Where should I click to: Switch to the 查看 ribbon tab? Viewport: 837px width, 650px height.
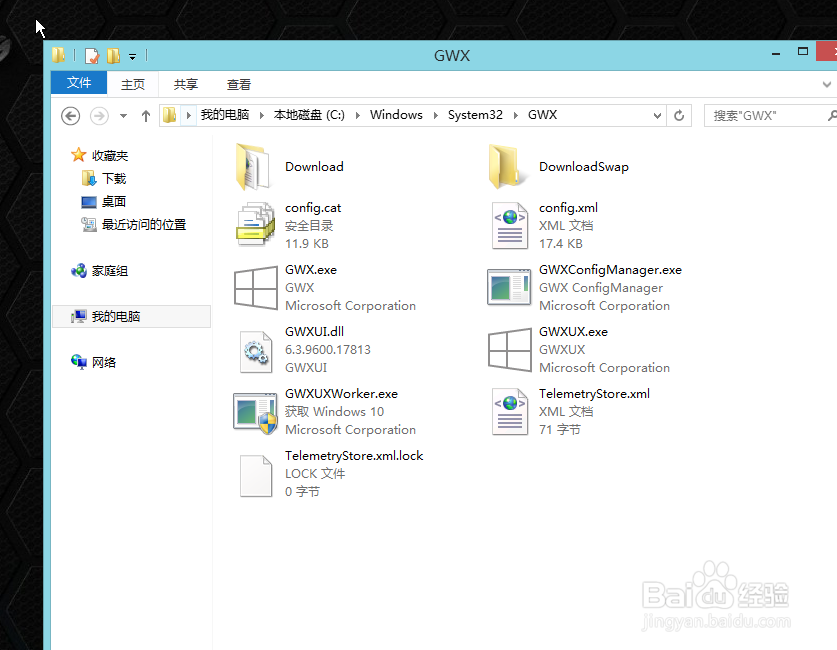pyautogui.click(x=238, y=84)
